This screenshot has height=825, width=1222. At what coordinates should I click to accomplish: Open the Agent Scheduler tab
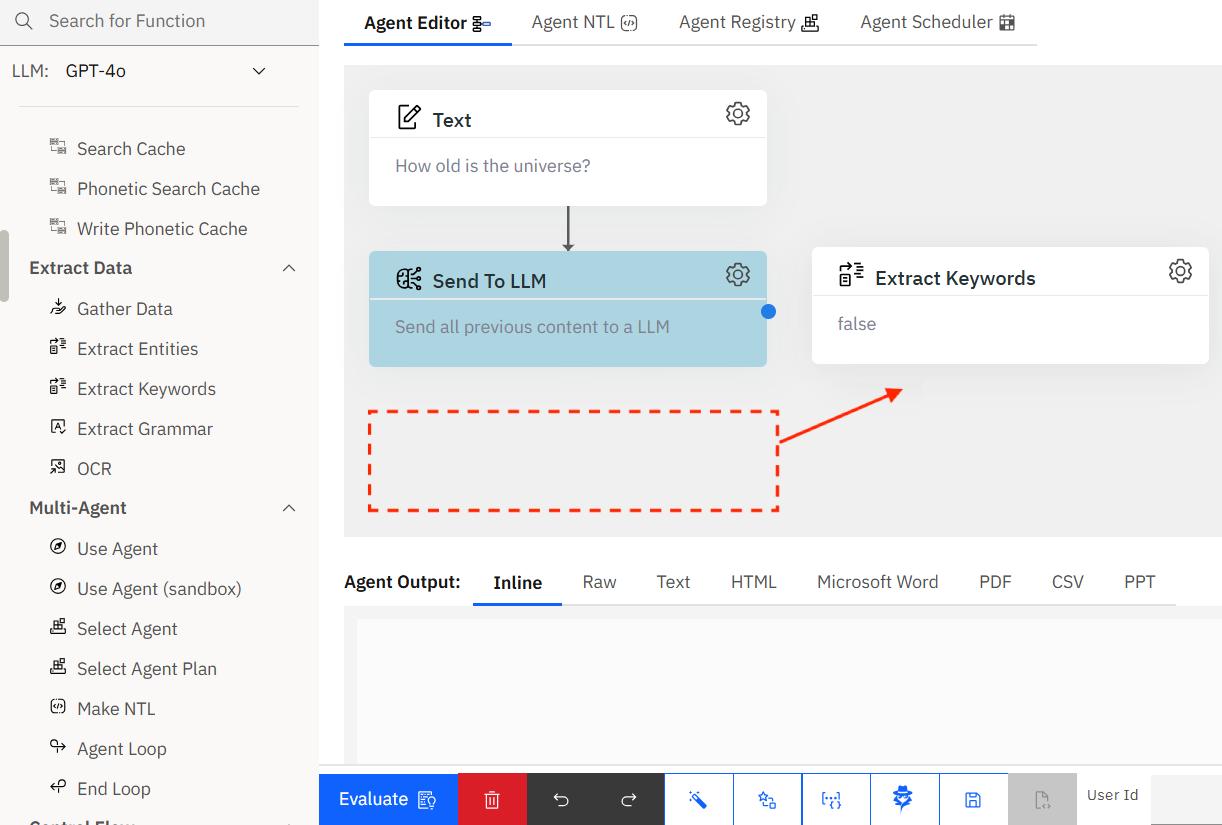(x=938, y=22)
